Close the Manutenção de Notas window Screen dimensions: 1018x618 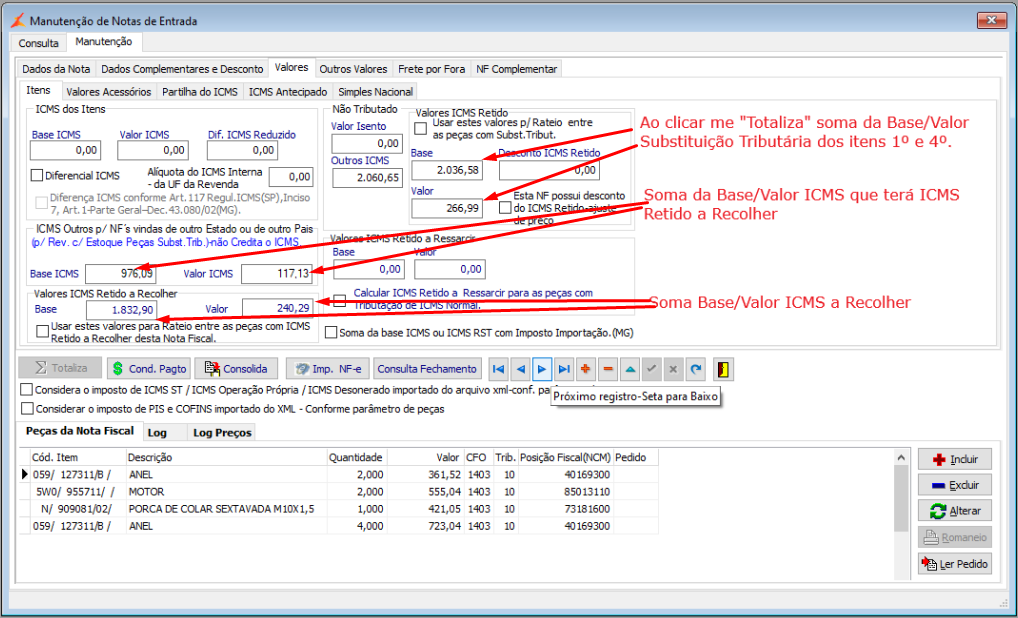(992, 21)
